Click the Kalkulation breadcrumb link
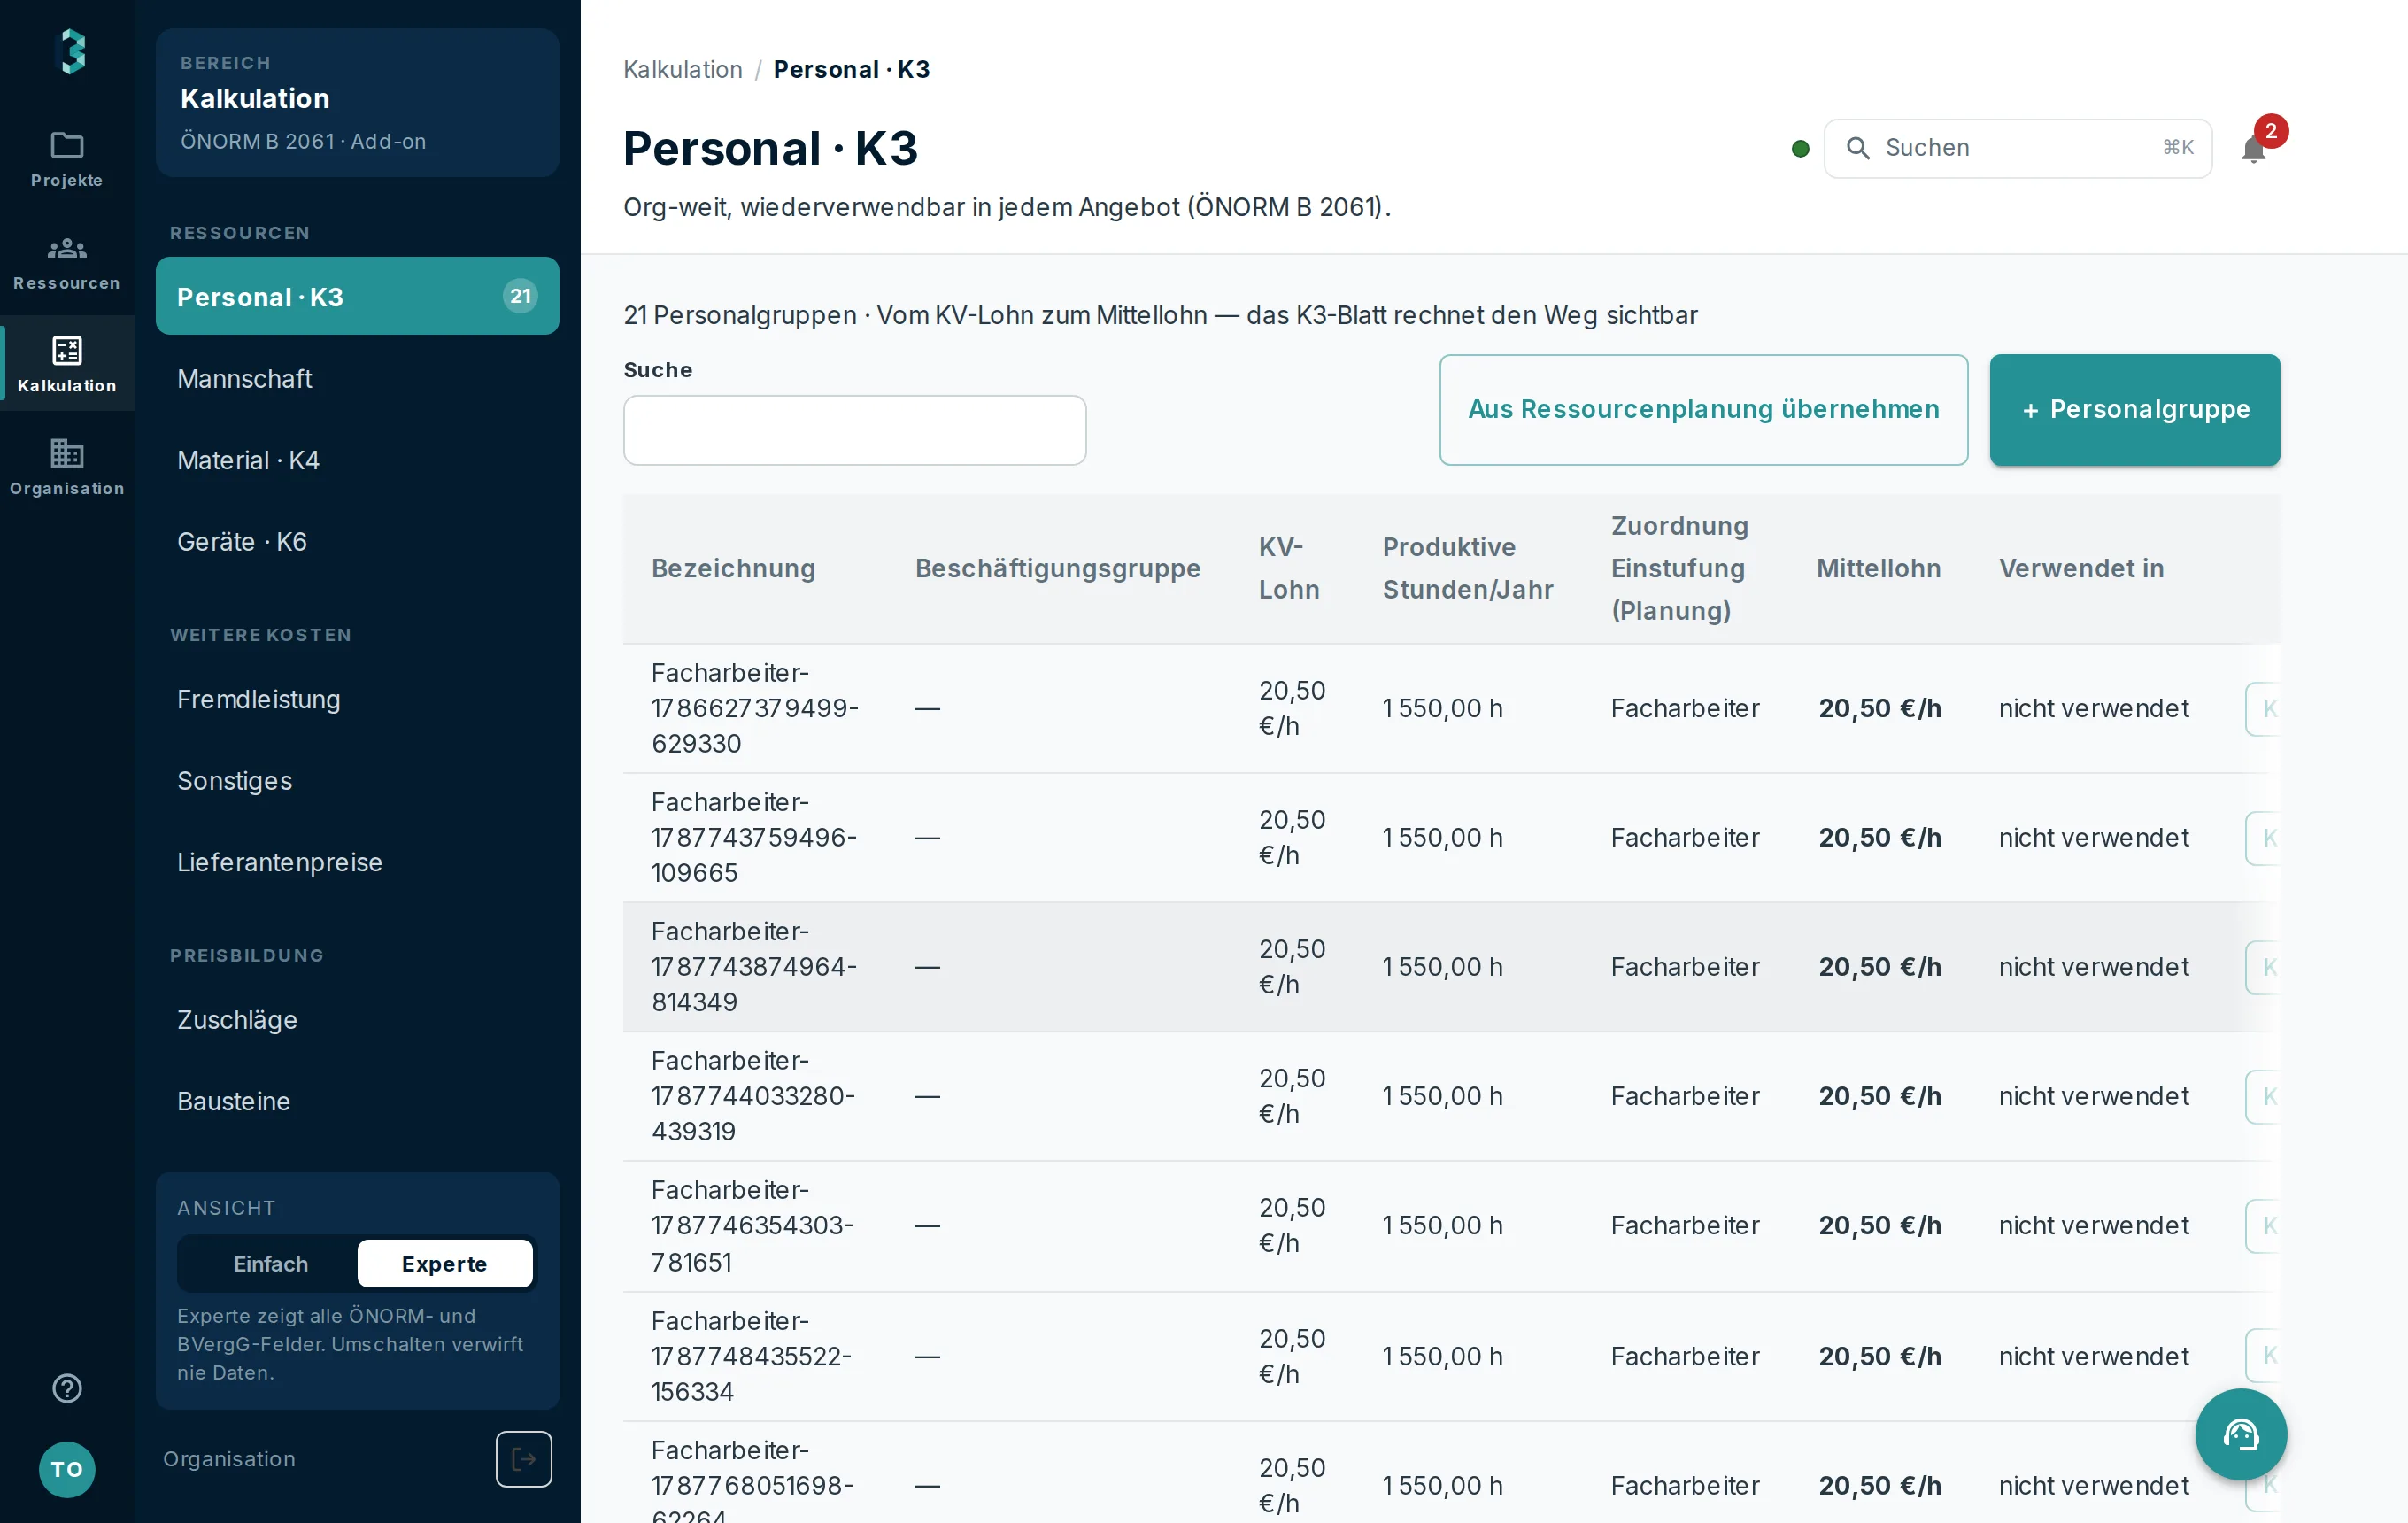This screenshot has width=2408, height=1523. click(682, 69)
